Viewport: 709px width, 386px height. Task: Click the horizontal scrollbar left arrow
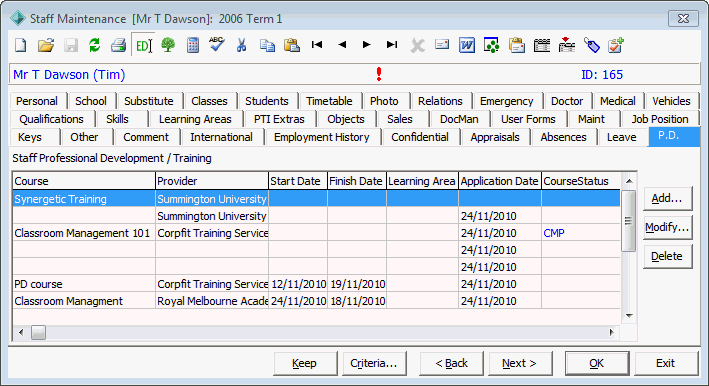pos(21,333)
